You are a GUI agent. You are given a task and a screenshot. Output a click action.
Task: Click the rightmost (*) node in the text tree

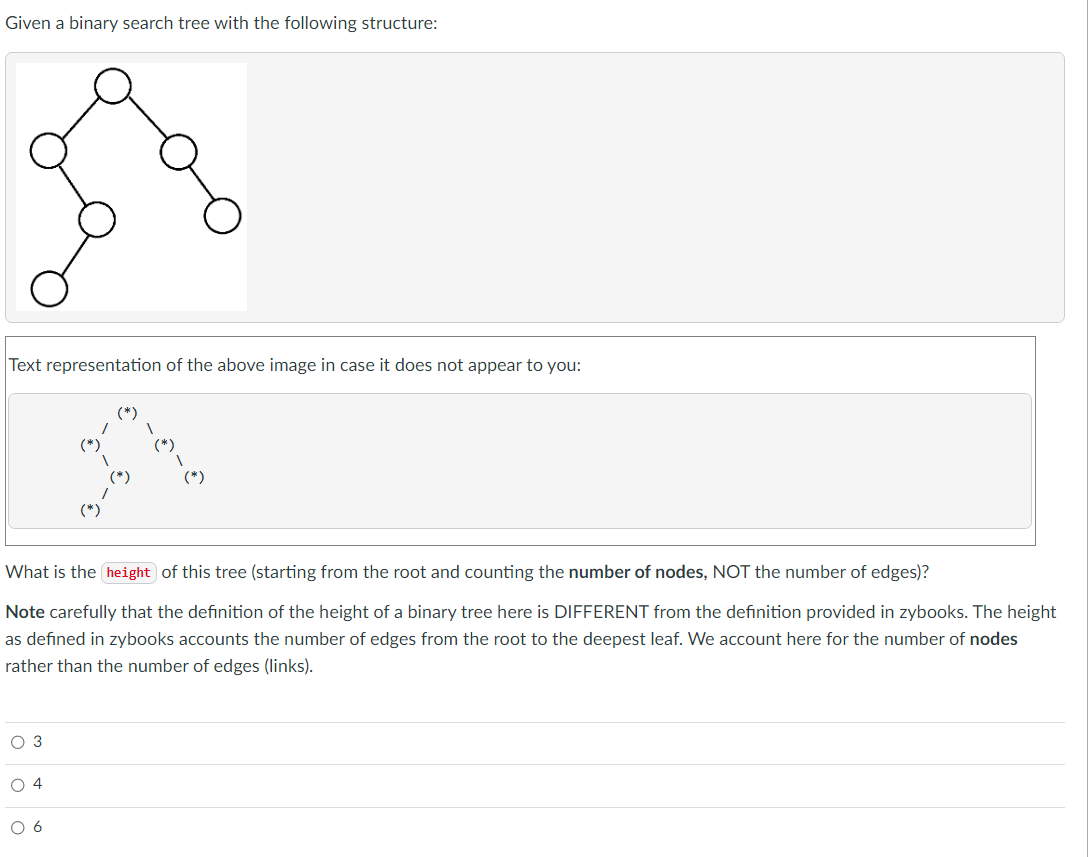(194, 477)
